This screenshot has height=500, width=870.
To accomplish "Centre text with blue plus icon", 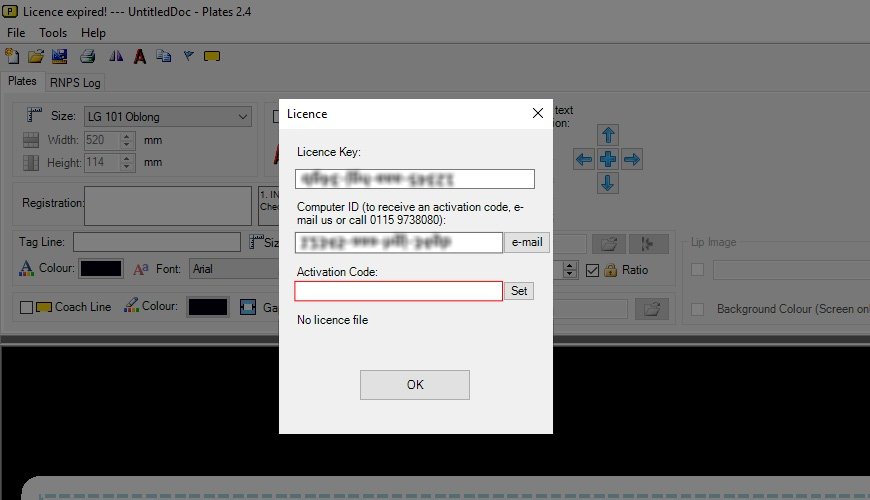I will point(608,159).
